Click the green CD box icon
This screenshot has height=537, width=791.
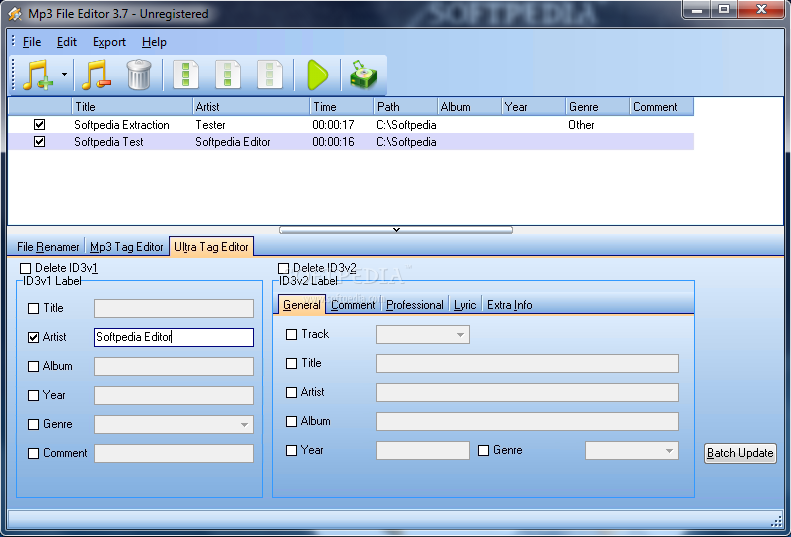(x=363, y=75)
